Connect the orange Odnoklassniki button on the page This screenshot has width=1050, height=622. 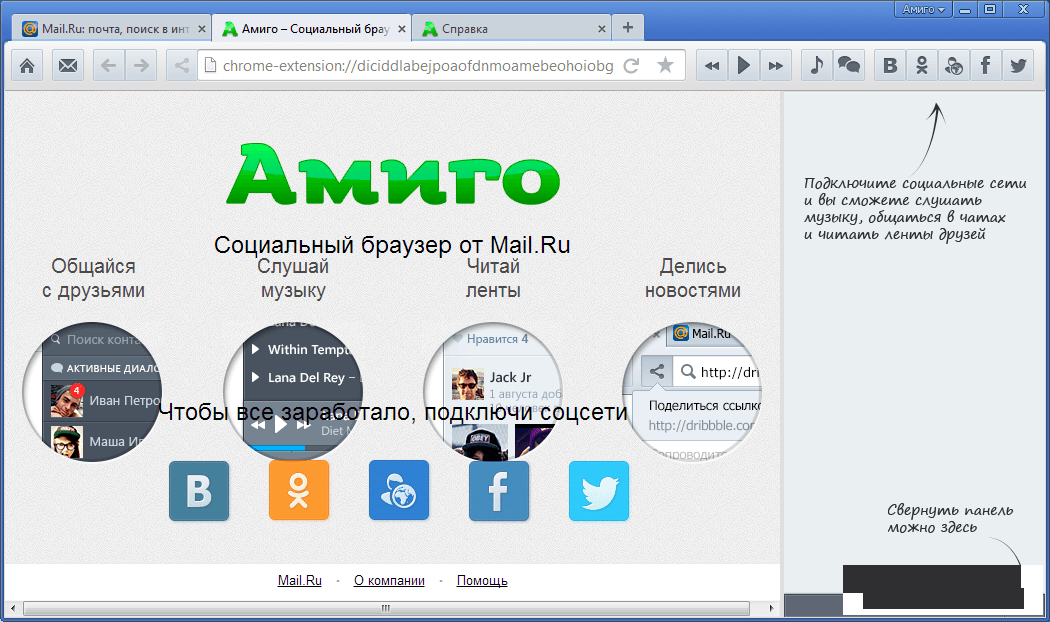[299, 490]
